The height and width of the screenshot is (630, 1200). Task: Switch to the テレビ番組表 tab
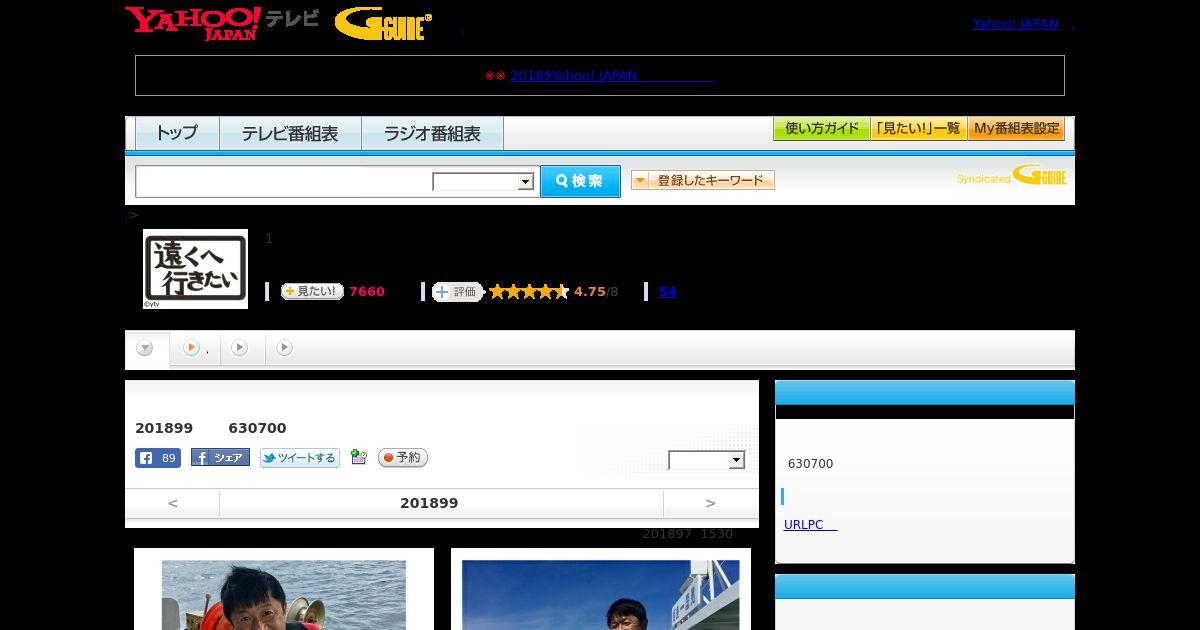coord(290,133)
